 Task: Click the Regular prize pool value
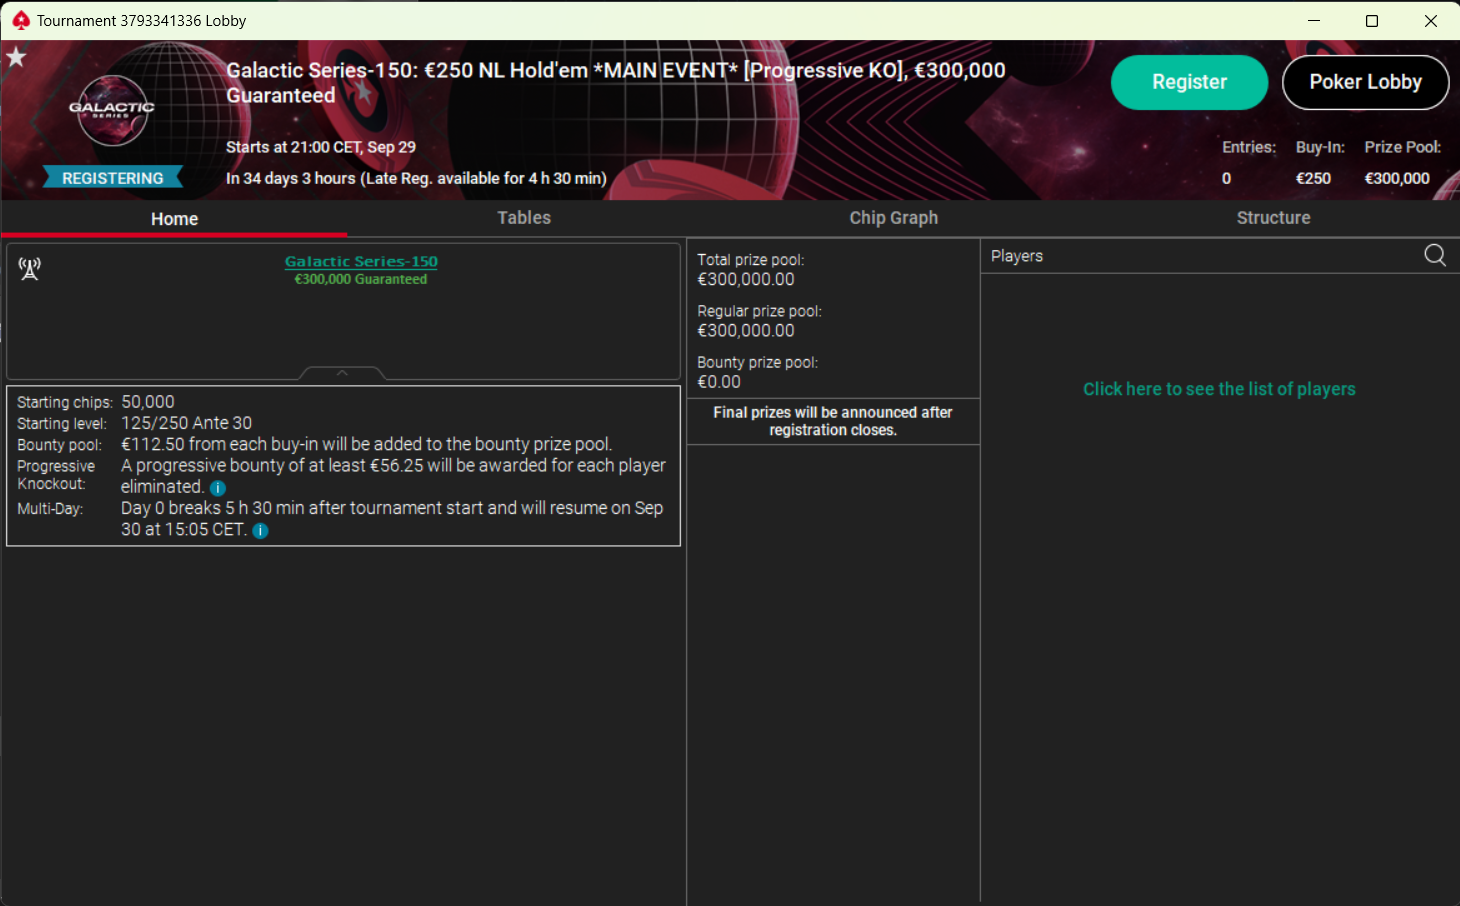point(746,331)
